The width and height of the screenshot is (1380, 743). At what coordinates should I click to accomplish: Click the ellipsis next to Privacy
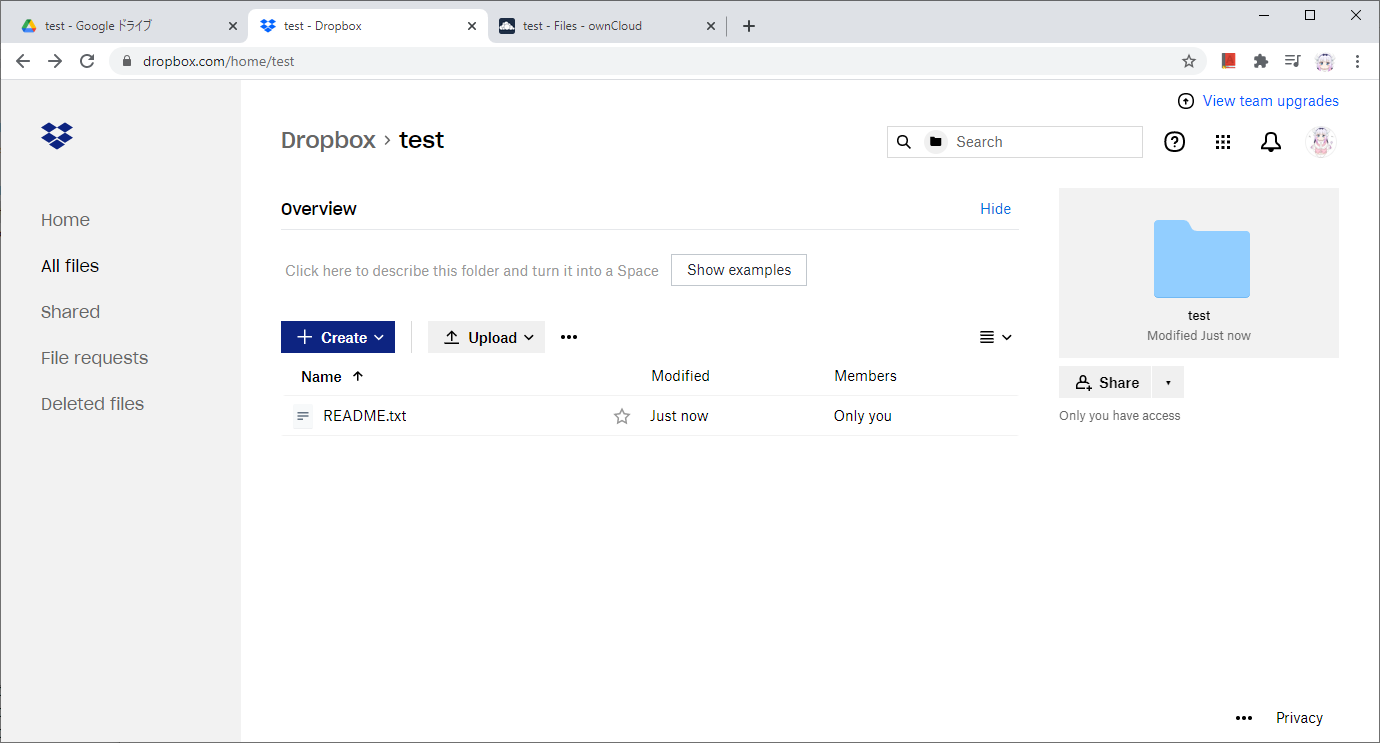tap(1244, 718)
